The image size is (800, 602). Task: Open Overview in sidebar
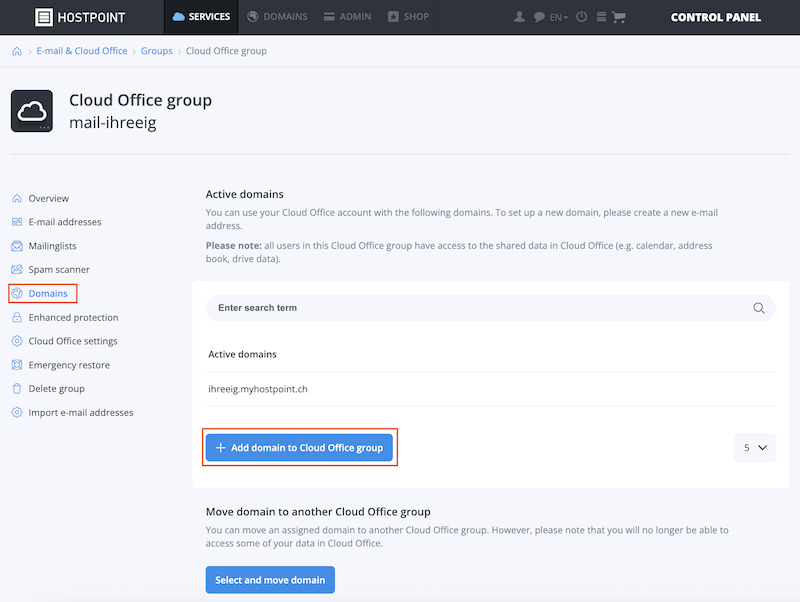[x=48, y=198]
